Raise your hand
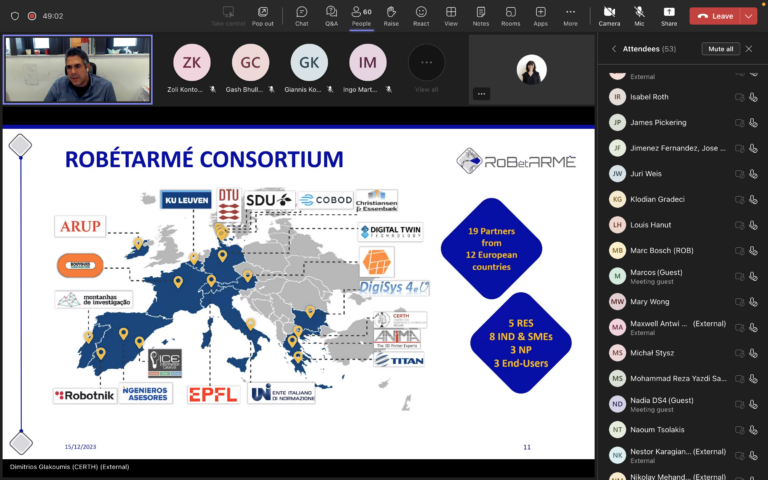The width and height of the screenshot is (768, 480). point(391,16)
